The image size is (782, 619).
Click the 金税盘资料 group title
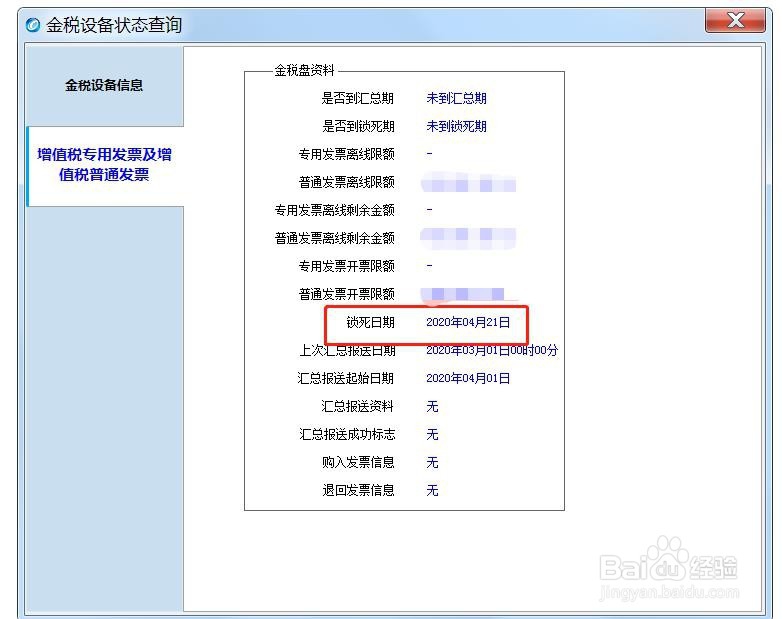point(305,70)
